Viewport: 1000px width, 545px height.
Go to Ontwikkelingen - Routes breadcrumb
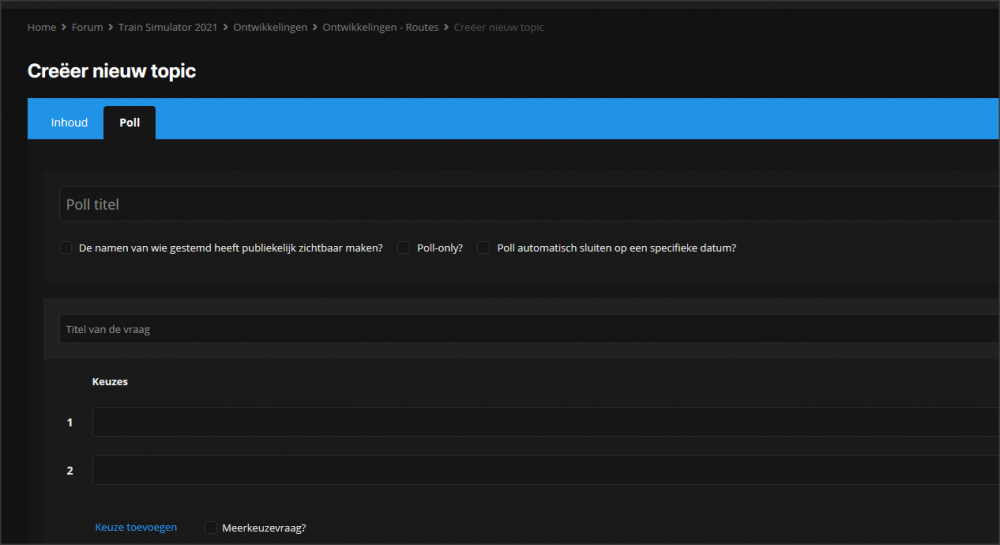click(380, 27)
